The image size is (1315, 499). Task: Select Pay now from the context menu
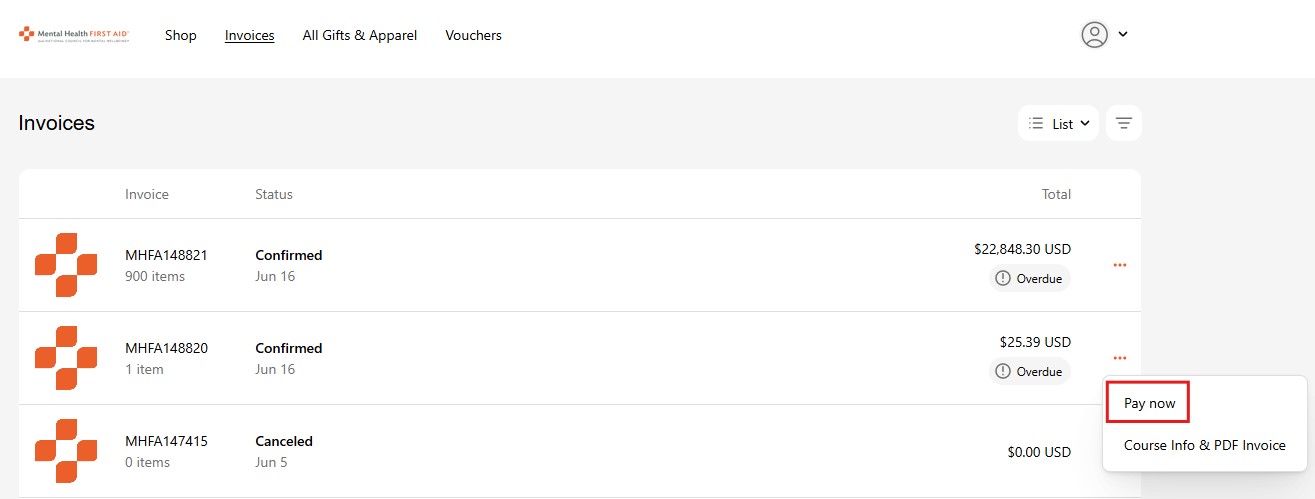tap(1149, 403)
